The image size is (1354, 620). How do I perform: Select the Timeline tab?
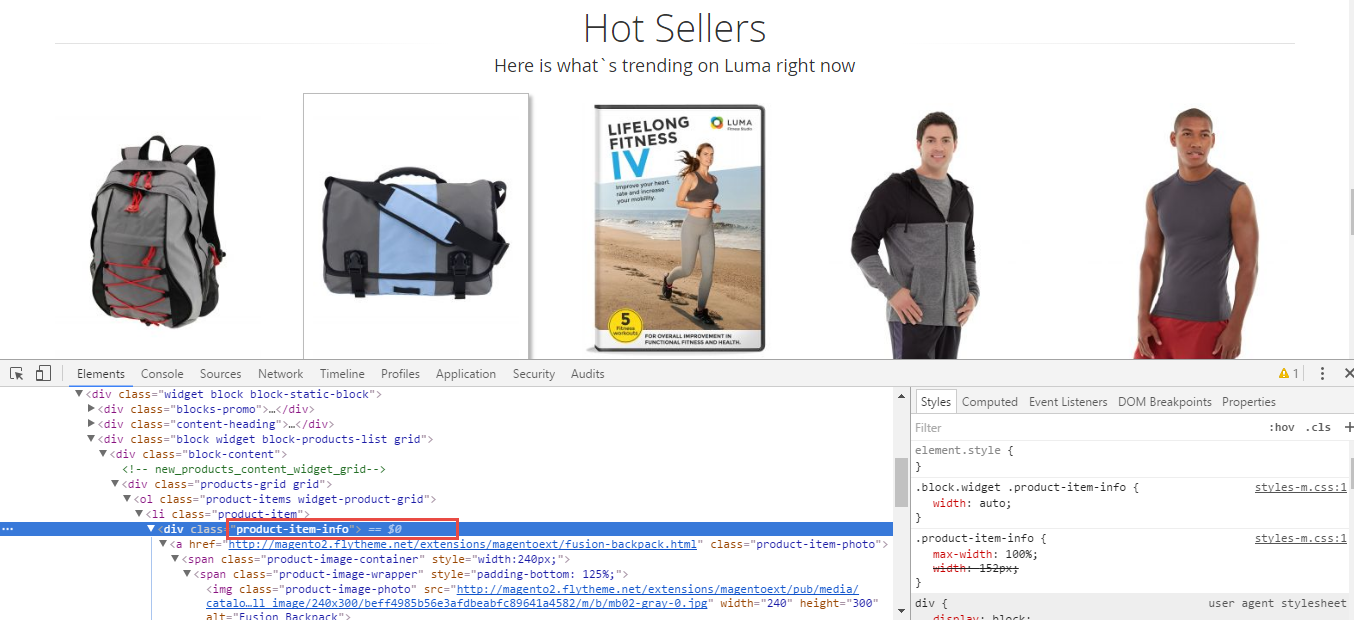(x=342, y=373)
